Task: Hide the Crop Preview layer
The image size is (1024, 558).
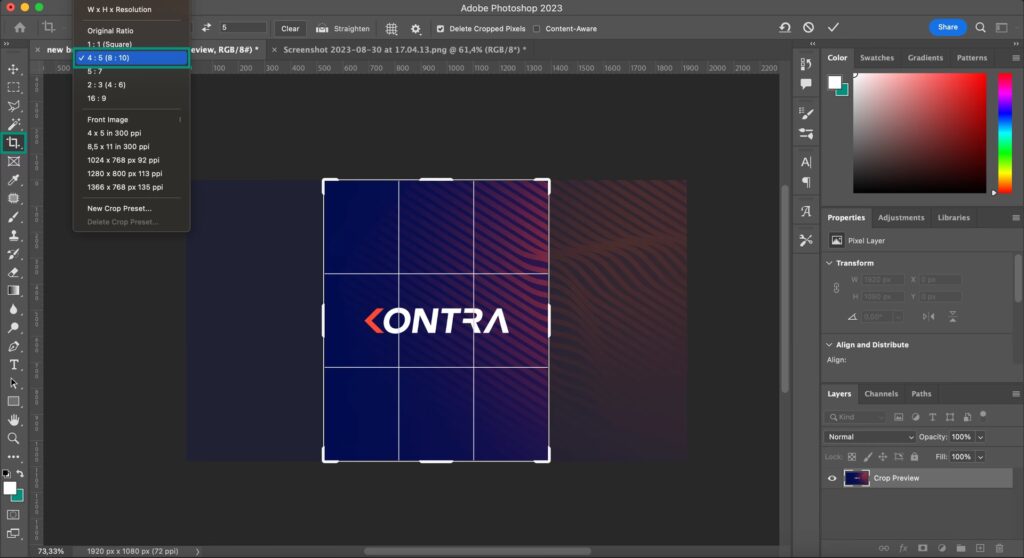Action: (832, 478)
